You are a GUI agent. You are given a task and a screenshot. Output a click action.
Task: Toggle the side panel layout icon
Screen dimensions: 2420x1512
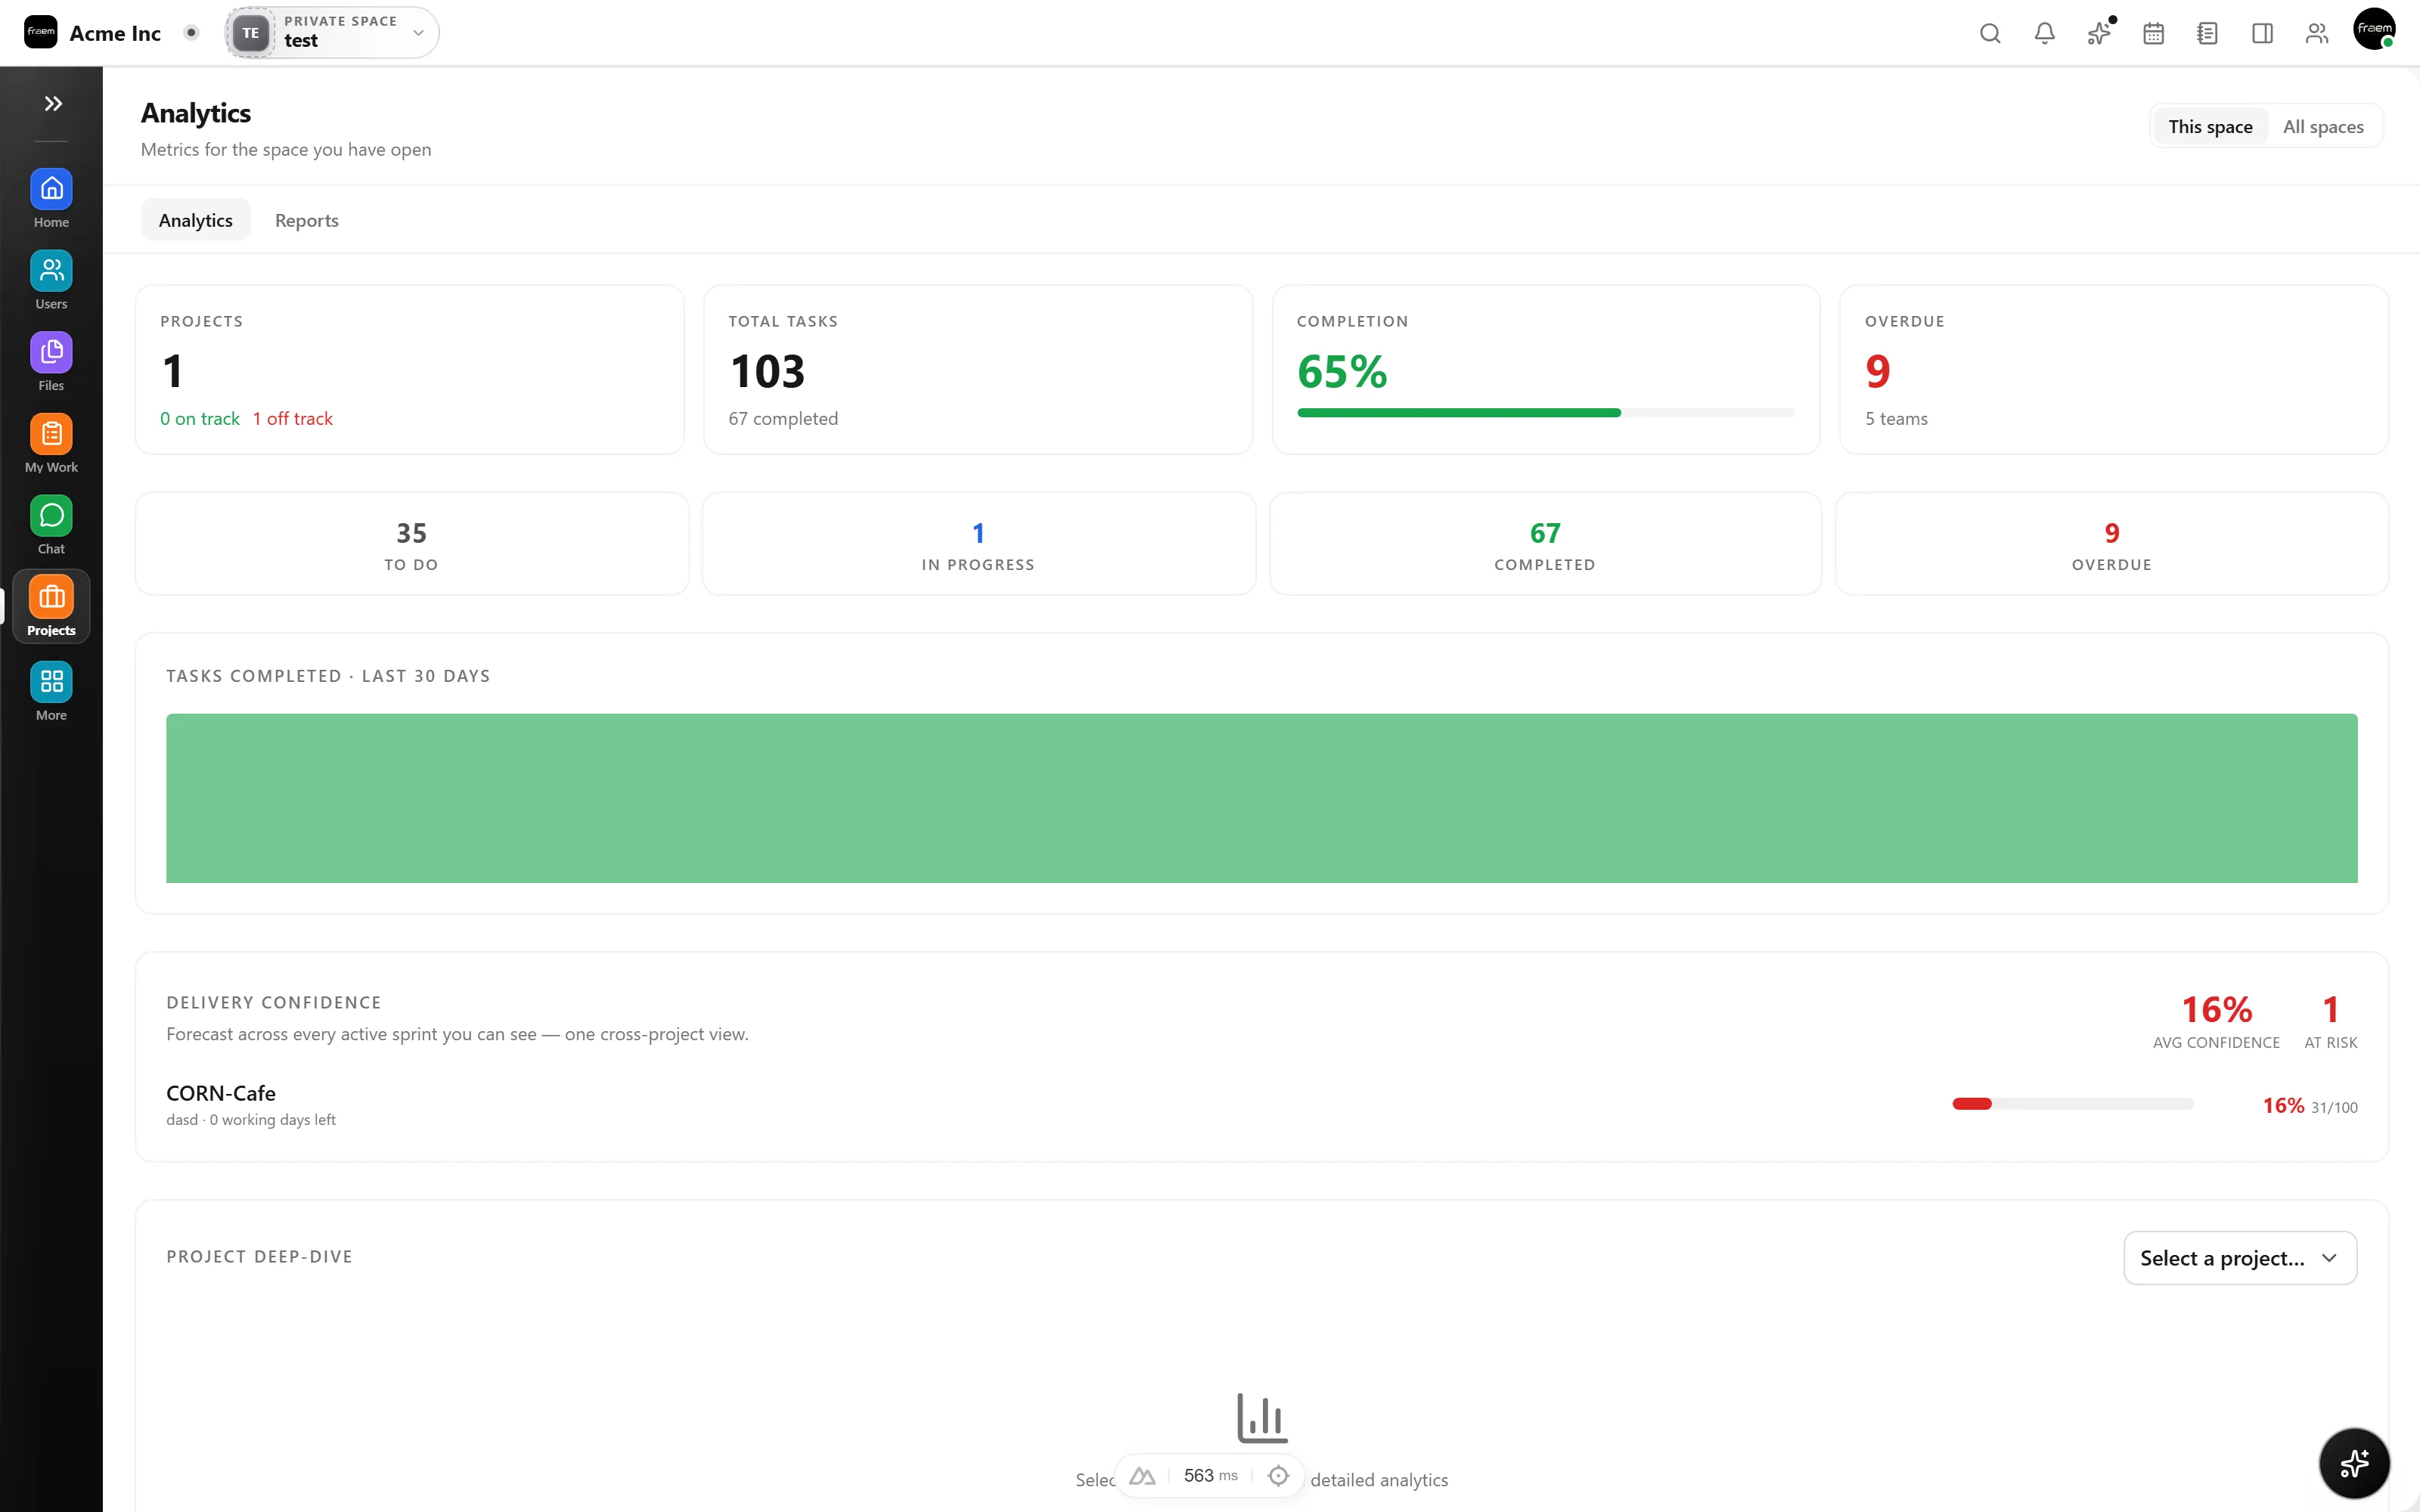[2262, 33]
